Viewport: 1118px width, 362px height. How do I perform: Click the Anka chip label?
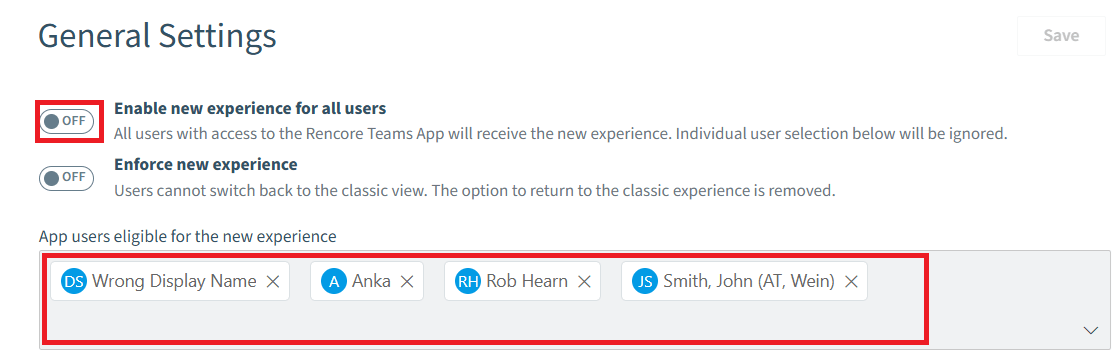coord(371,281)
